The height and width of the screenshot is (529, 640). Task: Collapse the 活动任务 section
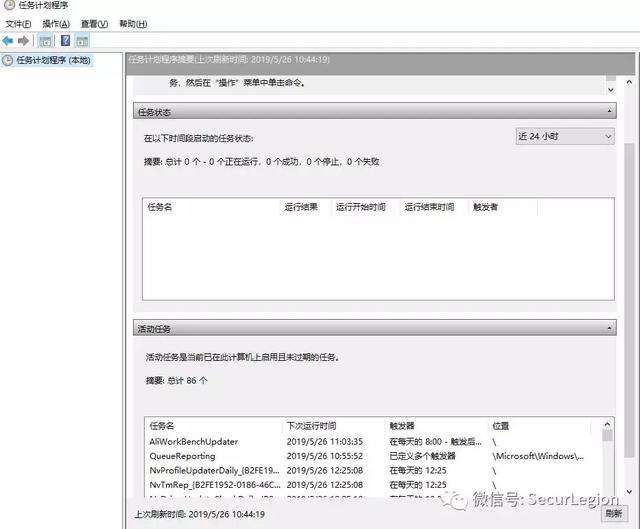(x=609, y=328)
